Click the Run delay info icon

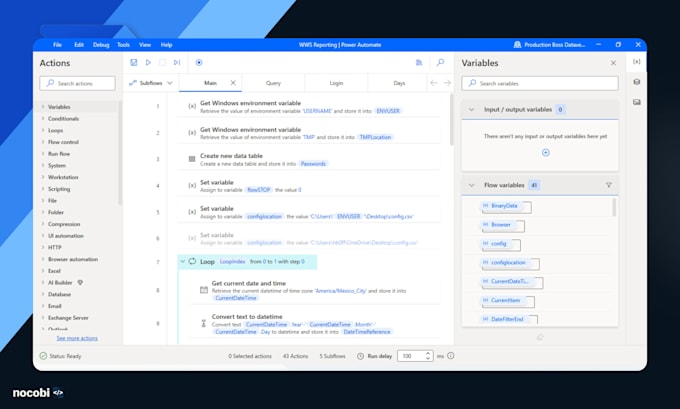(x=451, y=356)
